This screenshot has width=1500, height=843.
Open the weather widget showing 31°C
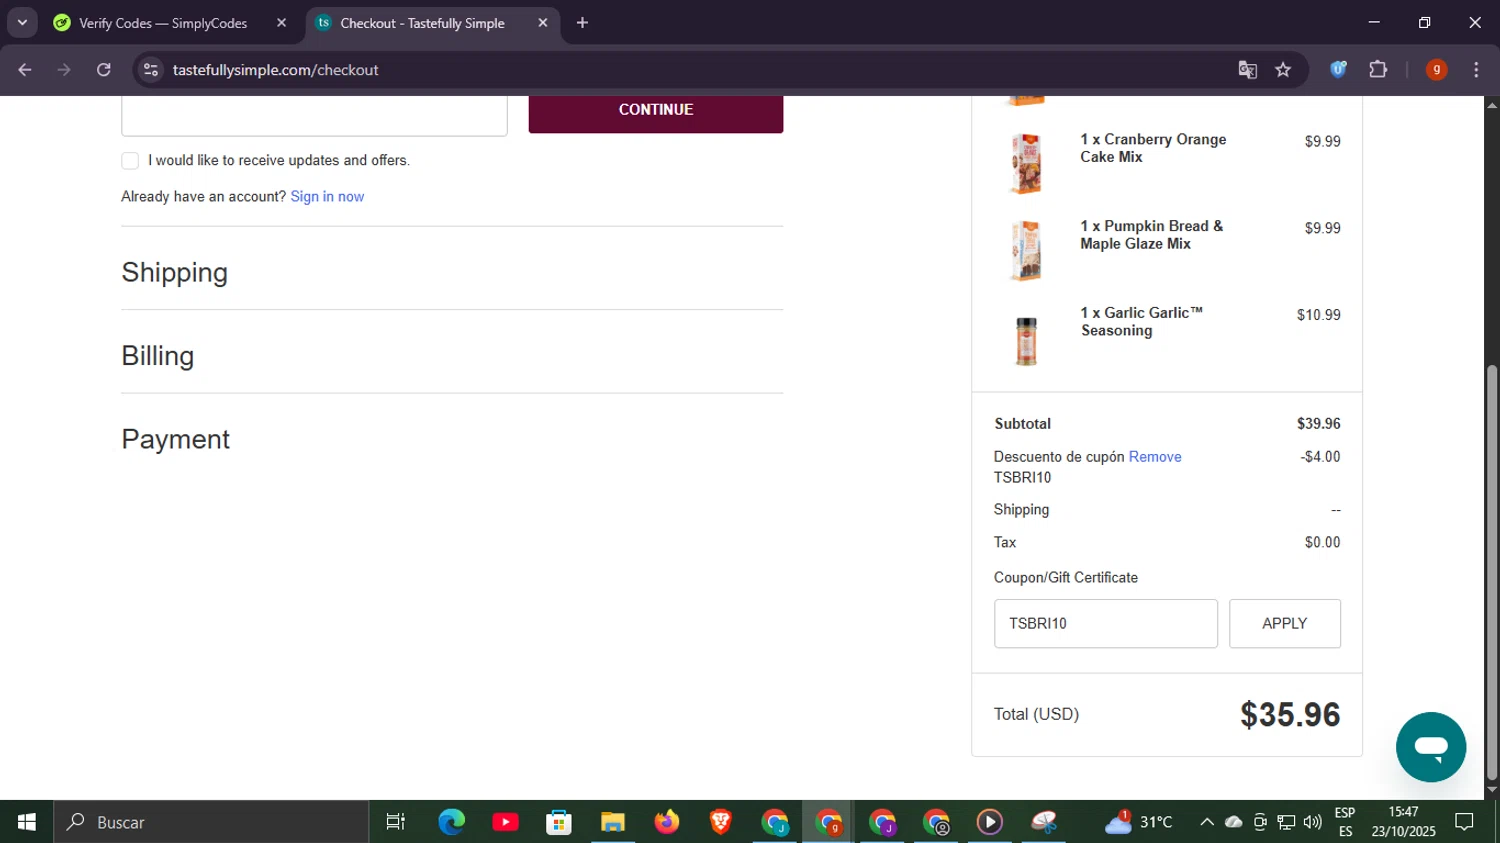pos(1138,822)
